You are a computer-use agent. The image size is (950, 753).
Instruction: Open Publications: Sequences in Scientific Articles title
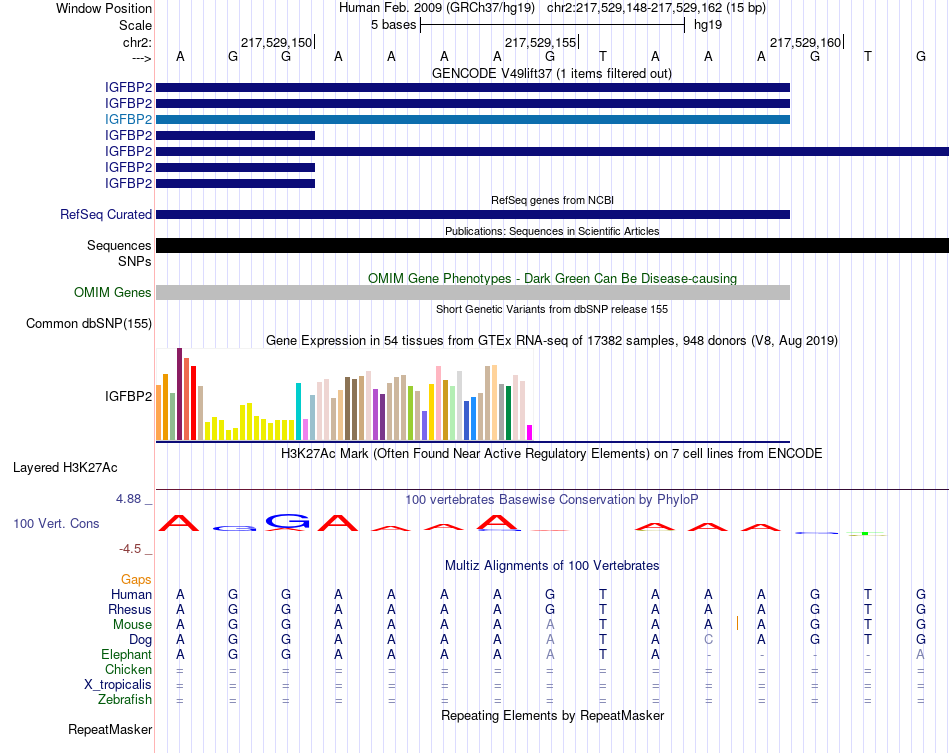click(552, 231)
